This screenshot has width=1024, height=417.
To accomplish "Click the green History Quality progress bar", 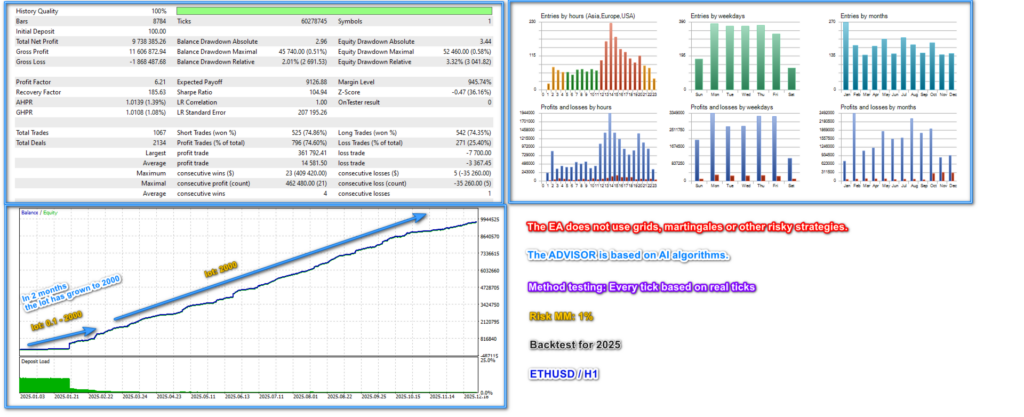I will pyautogui.click(x=334, y=11).
